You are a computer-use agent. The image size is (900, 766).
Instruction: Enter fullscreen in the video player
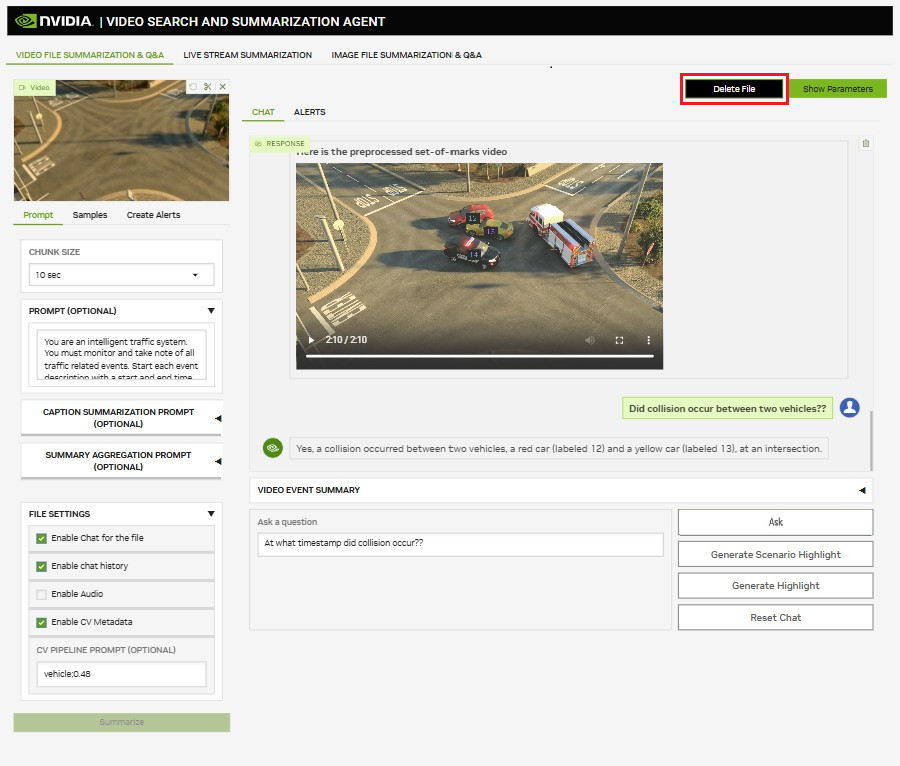coord(619,340)
